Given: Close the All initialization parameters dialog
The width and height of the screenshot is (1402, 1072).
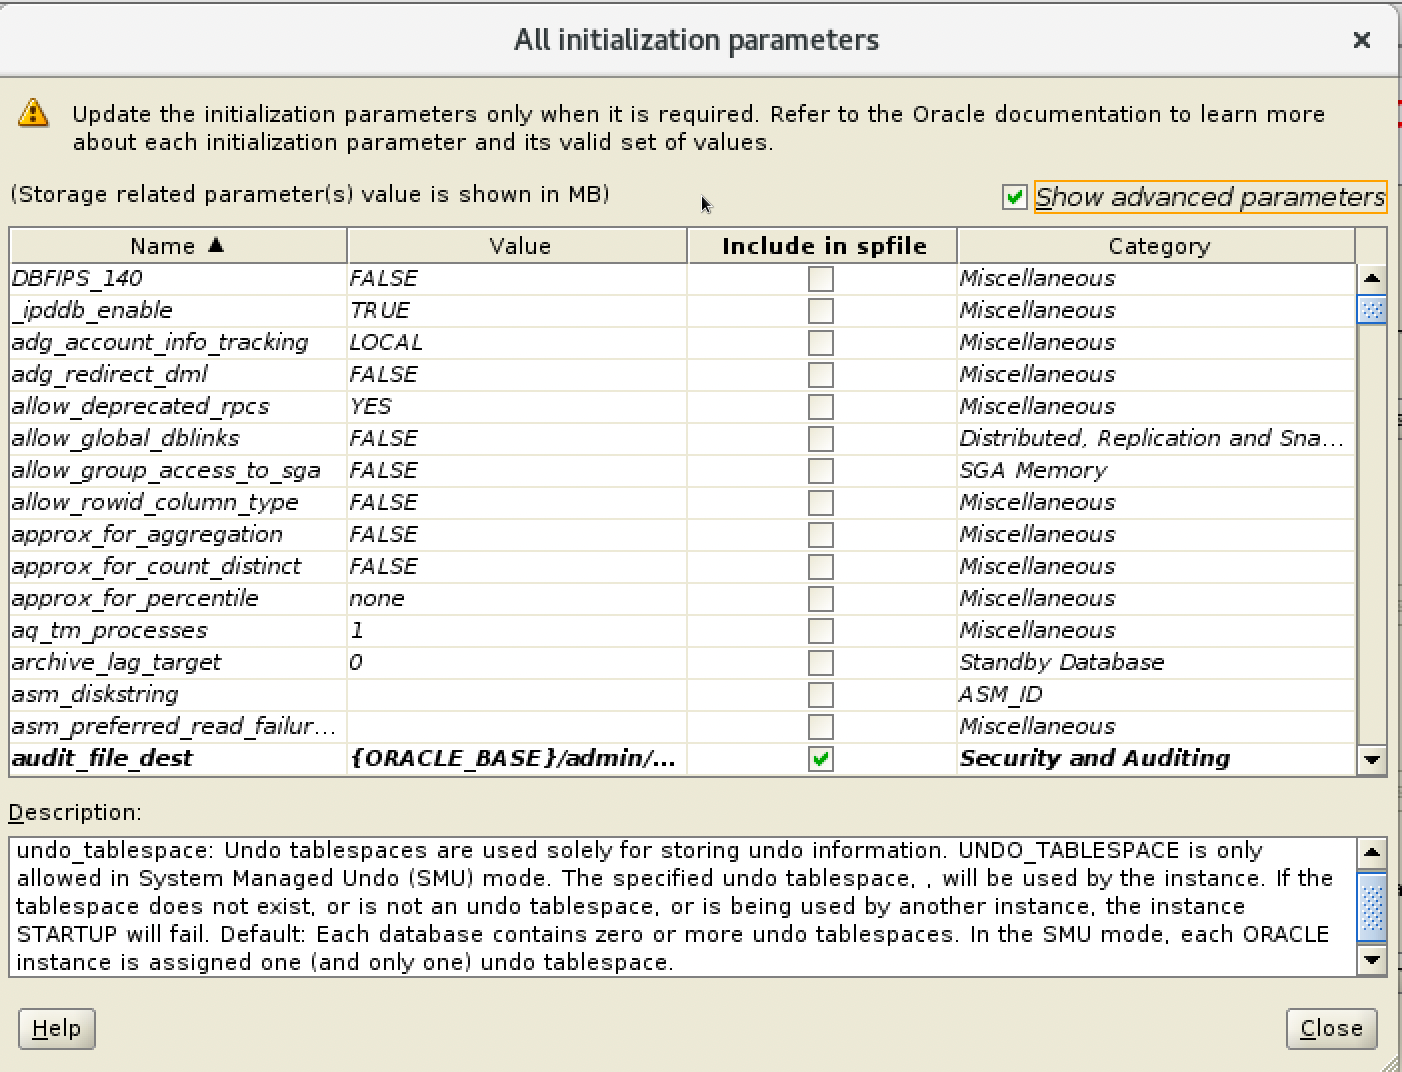Looking at the screenshot, I should pos(1361,40).
